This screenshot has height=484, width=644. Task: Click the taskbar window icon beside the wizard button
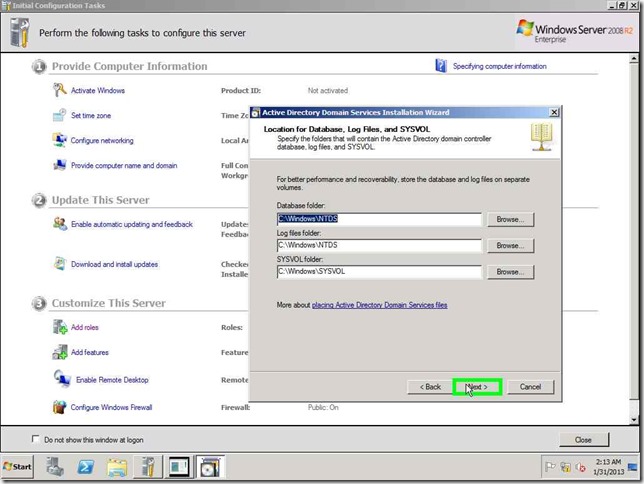(179, 467)
